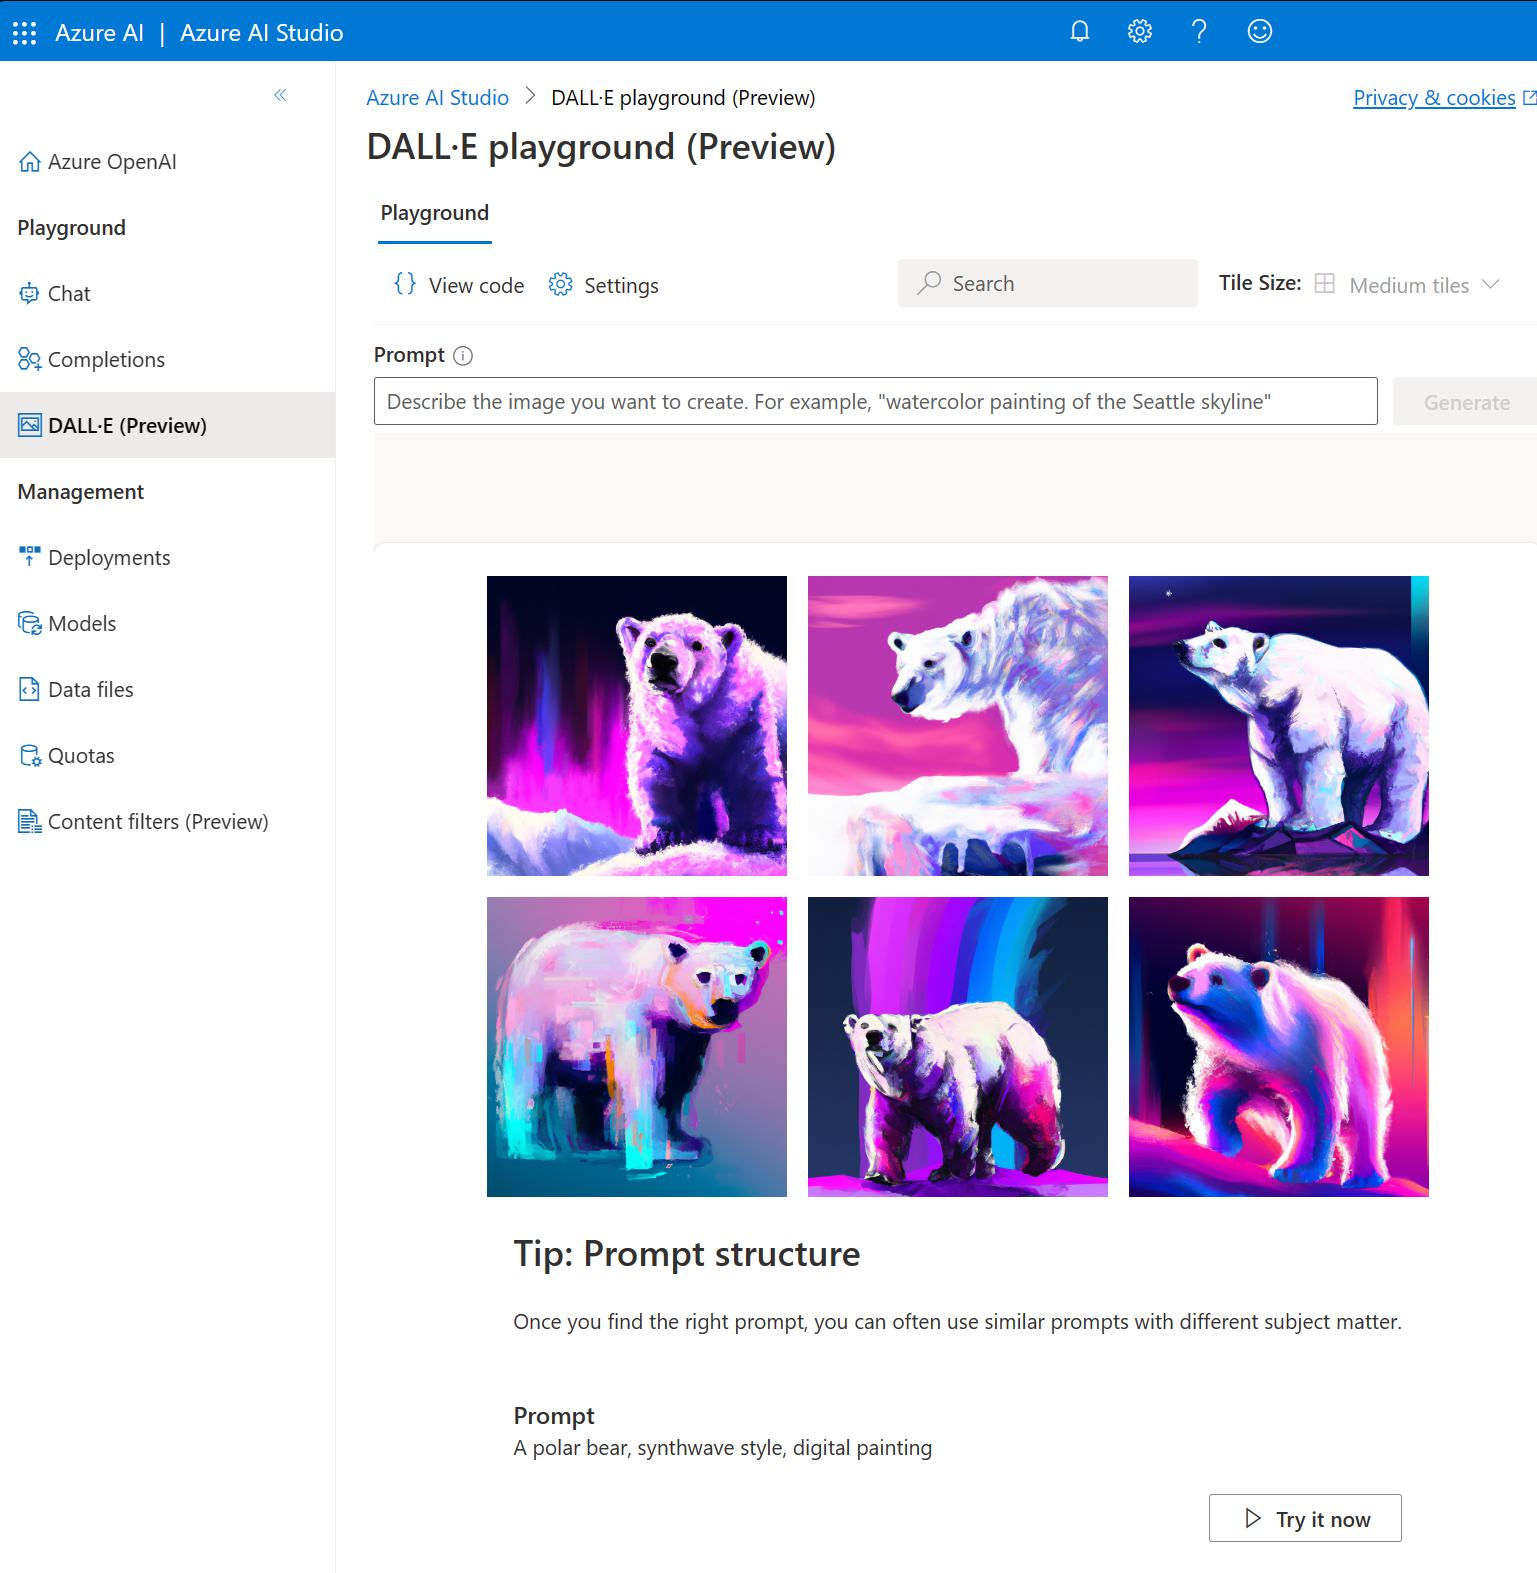
Task: Click the Azure AI Studio breadcrumb link
Action: 438,98
